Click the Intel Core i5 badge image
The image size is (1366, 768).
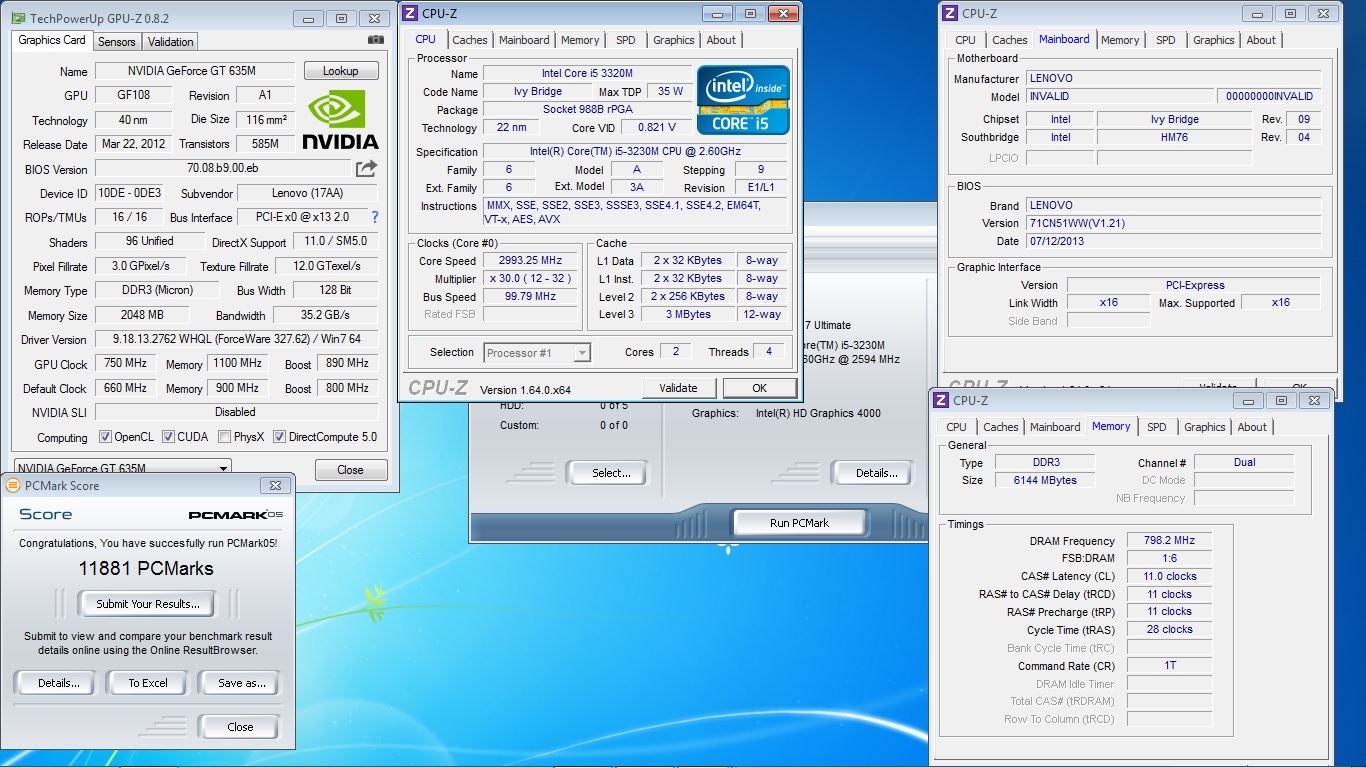[x=743, y=100]
